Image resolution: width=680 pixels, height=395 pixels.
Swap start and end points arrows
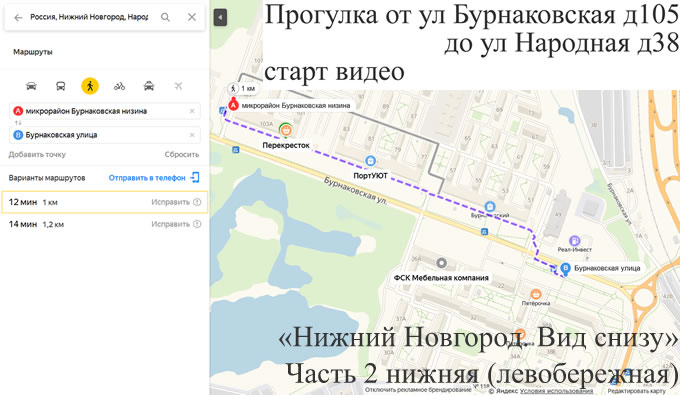[x=18, y=123]
